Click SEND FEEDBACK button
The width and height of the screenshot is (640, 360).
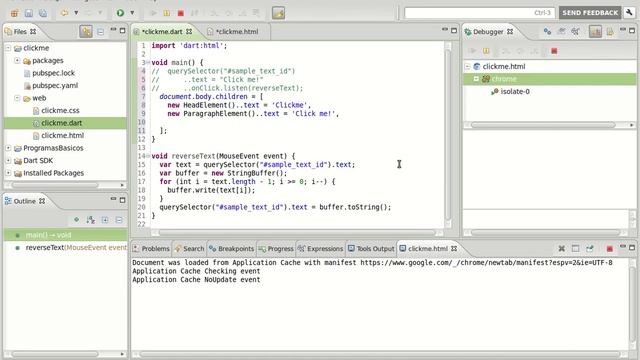590,13
